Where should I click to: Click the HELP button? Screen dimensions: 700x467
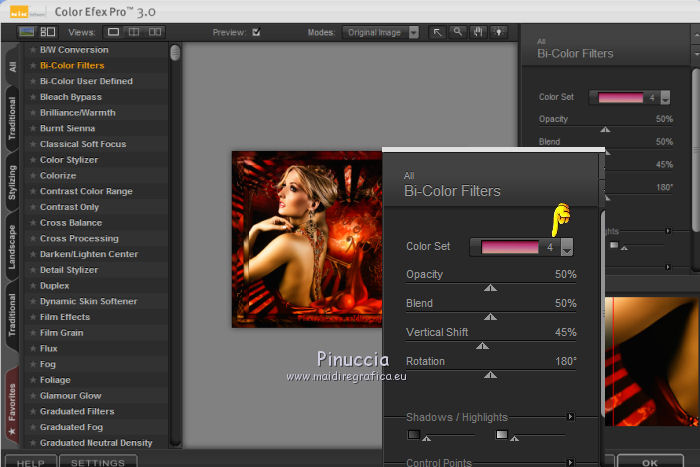click(x=31, y=462)
